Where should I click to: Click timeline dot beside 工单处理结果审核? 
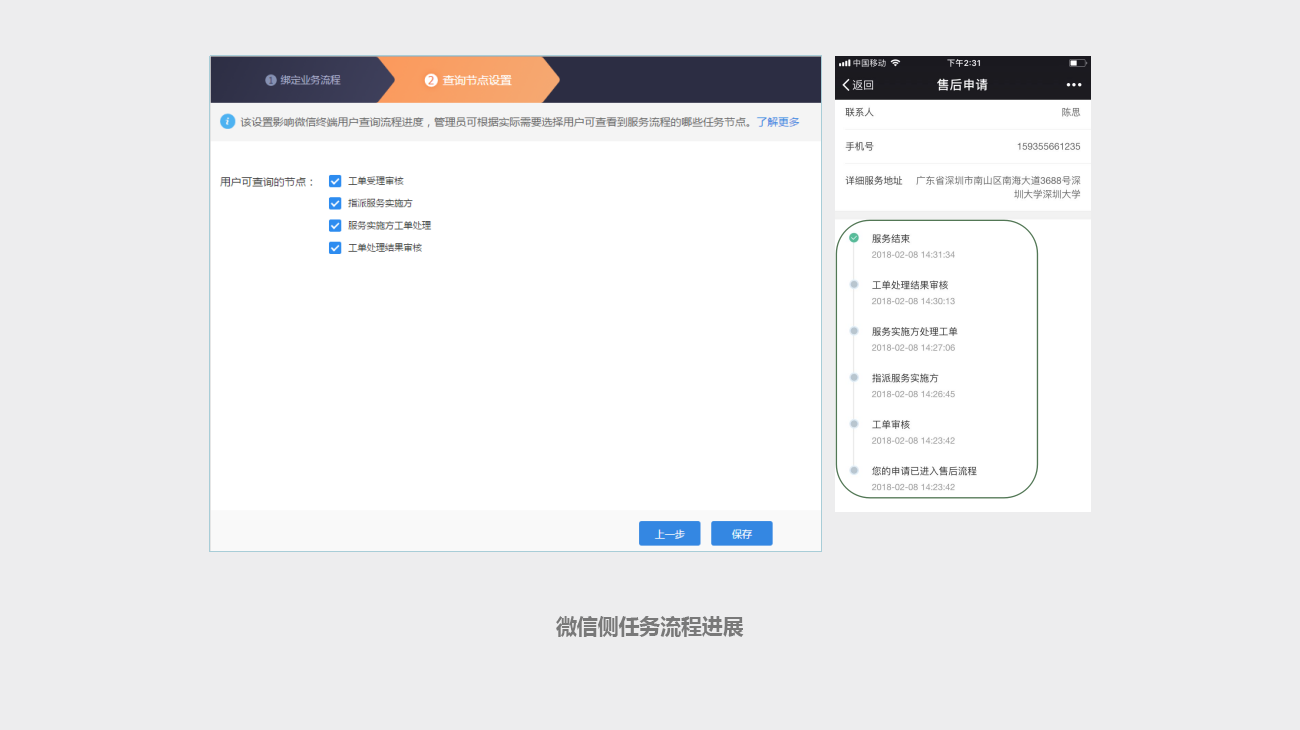point(854,284)
